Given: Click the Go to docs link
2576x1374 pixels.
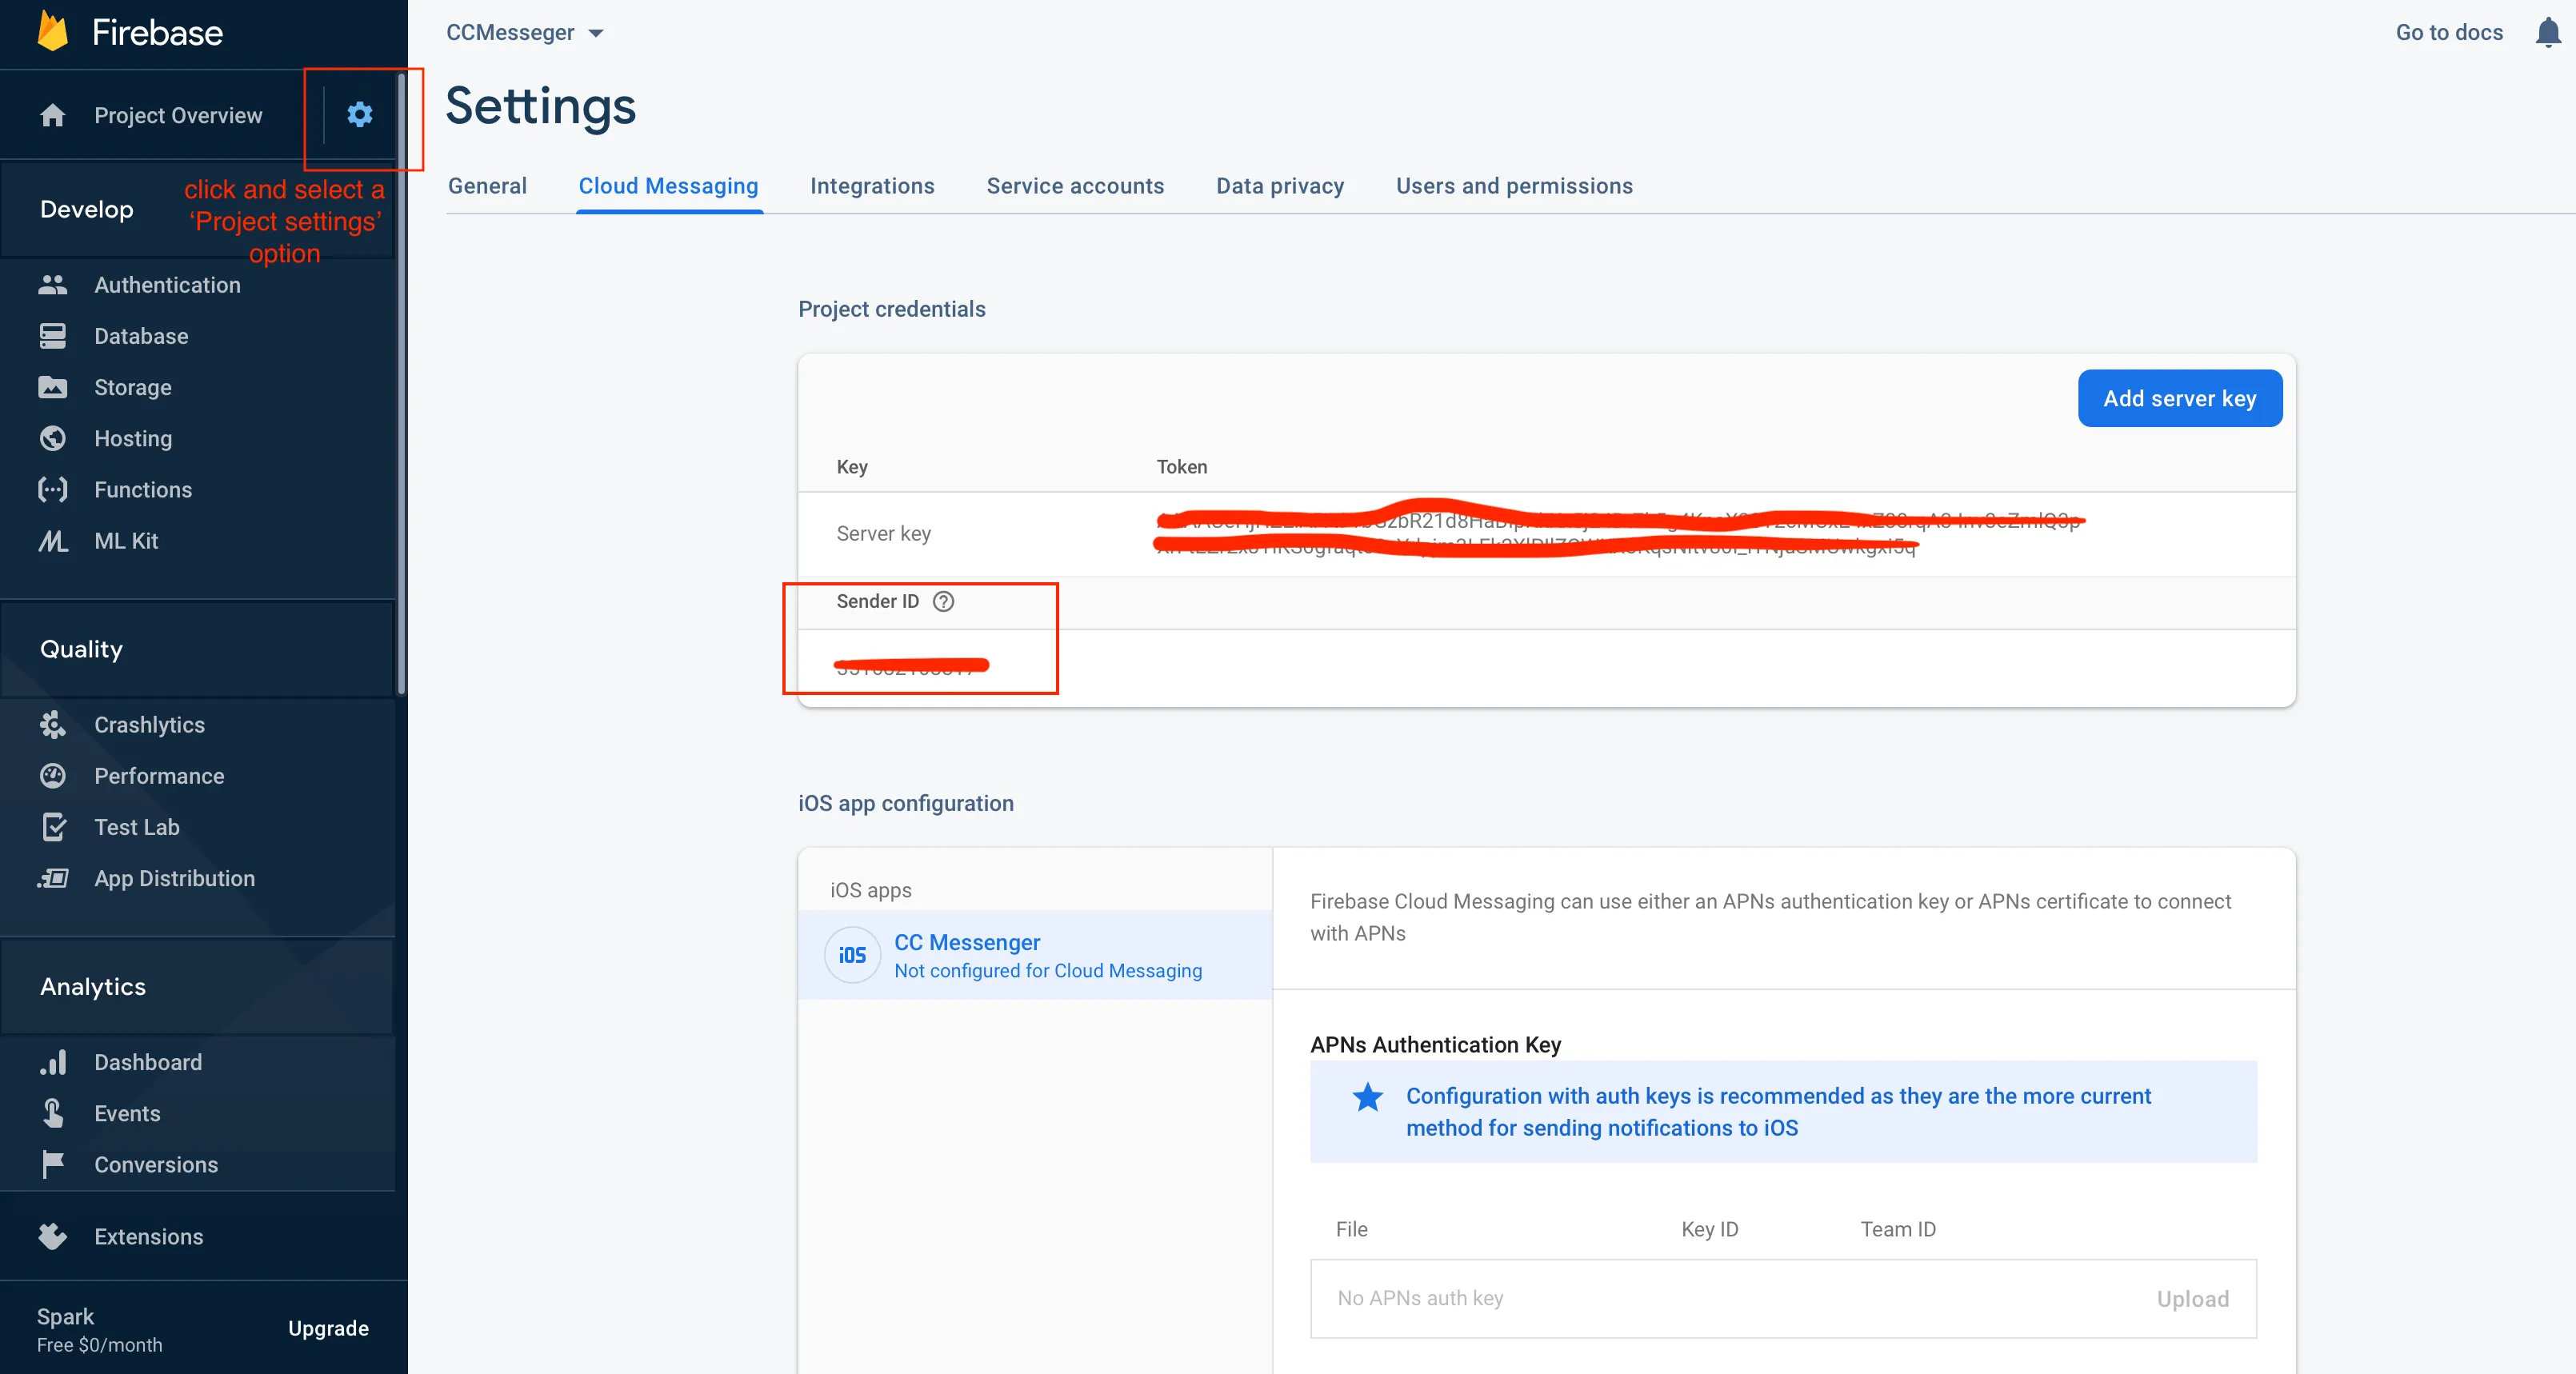Looking at the screenshot, I should coord(2448,33).
